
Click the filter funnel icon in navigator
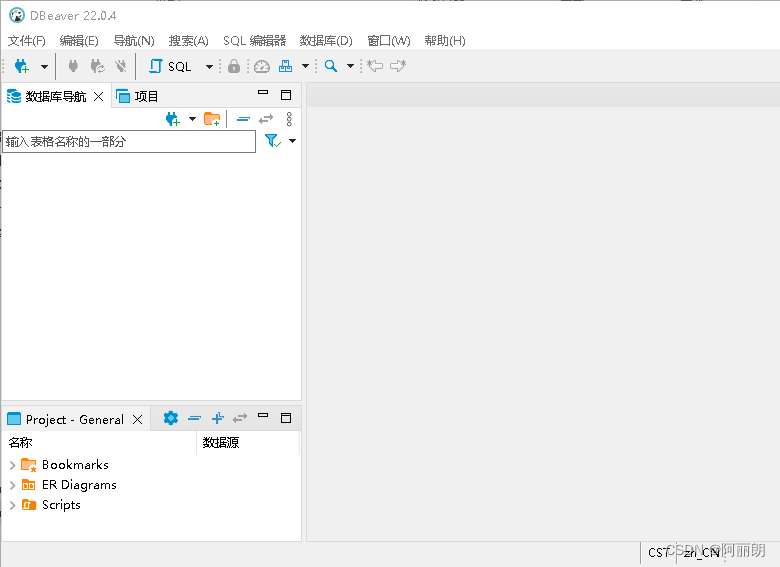[x=273, y=141]
